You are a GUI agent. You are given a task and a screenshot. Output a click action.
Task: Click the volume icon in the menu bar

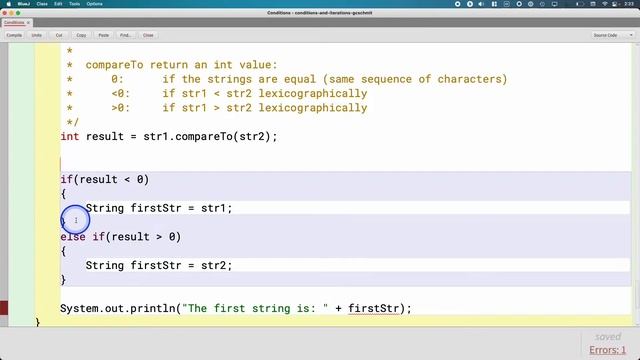[x=482, y=4]
